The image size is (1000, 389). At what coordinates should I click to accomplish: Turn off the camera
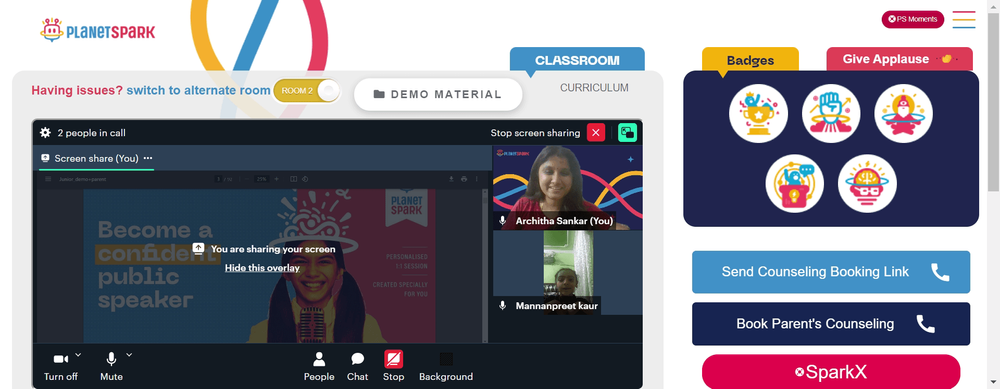tap(61, 367)
